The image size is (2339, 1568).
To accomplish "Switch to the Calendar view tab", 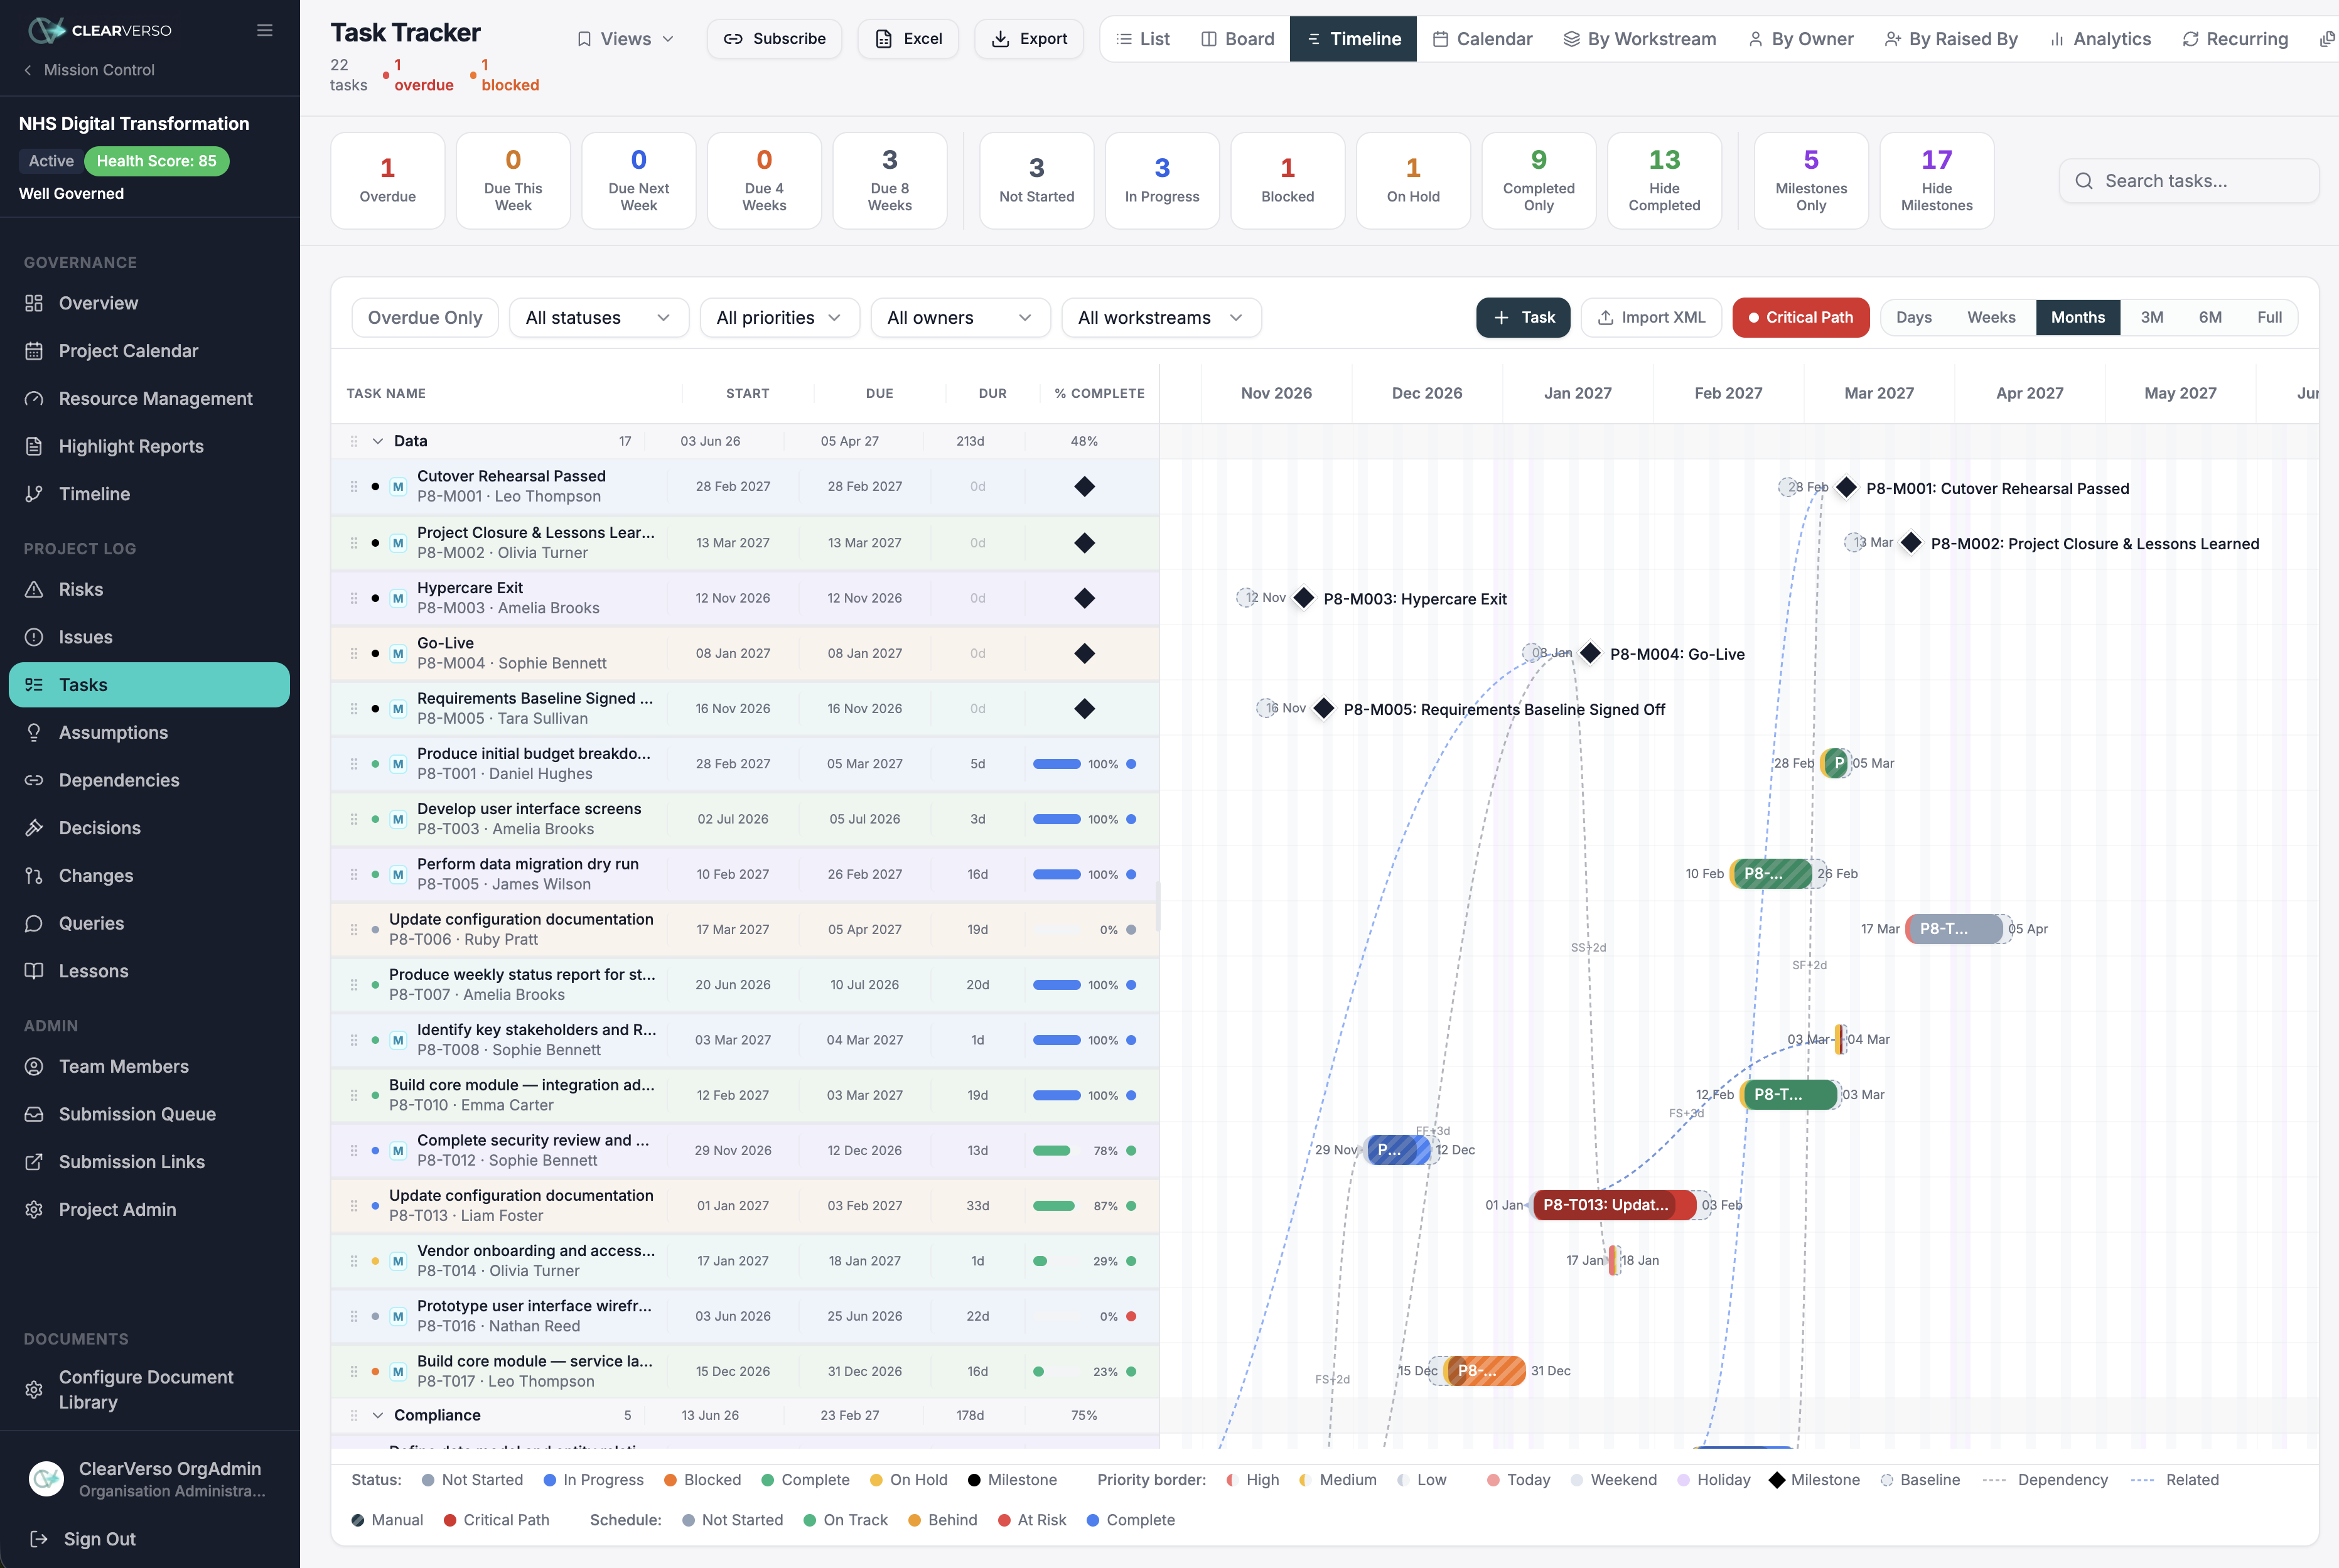I will coord(1482,39).
